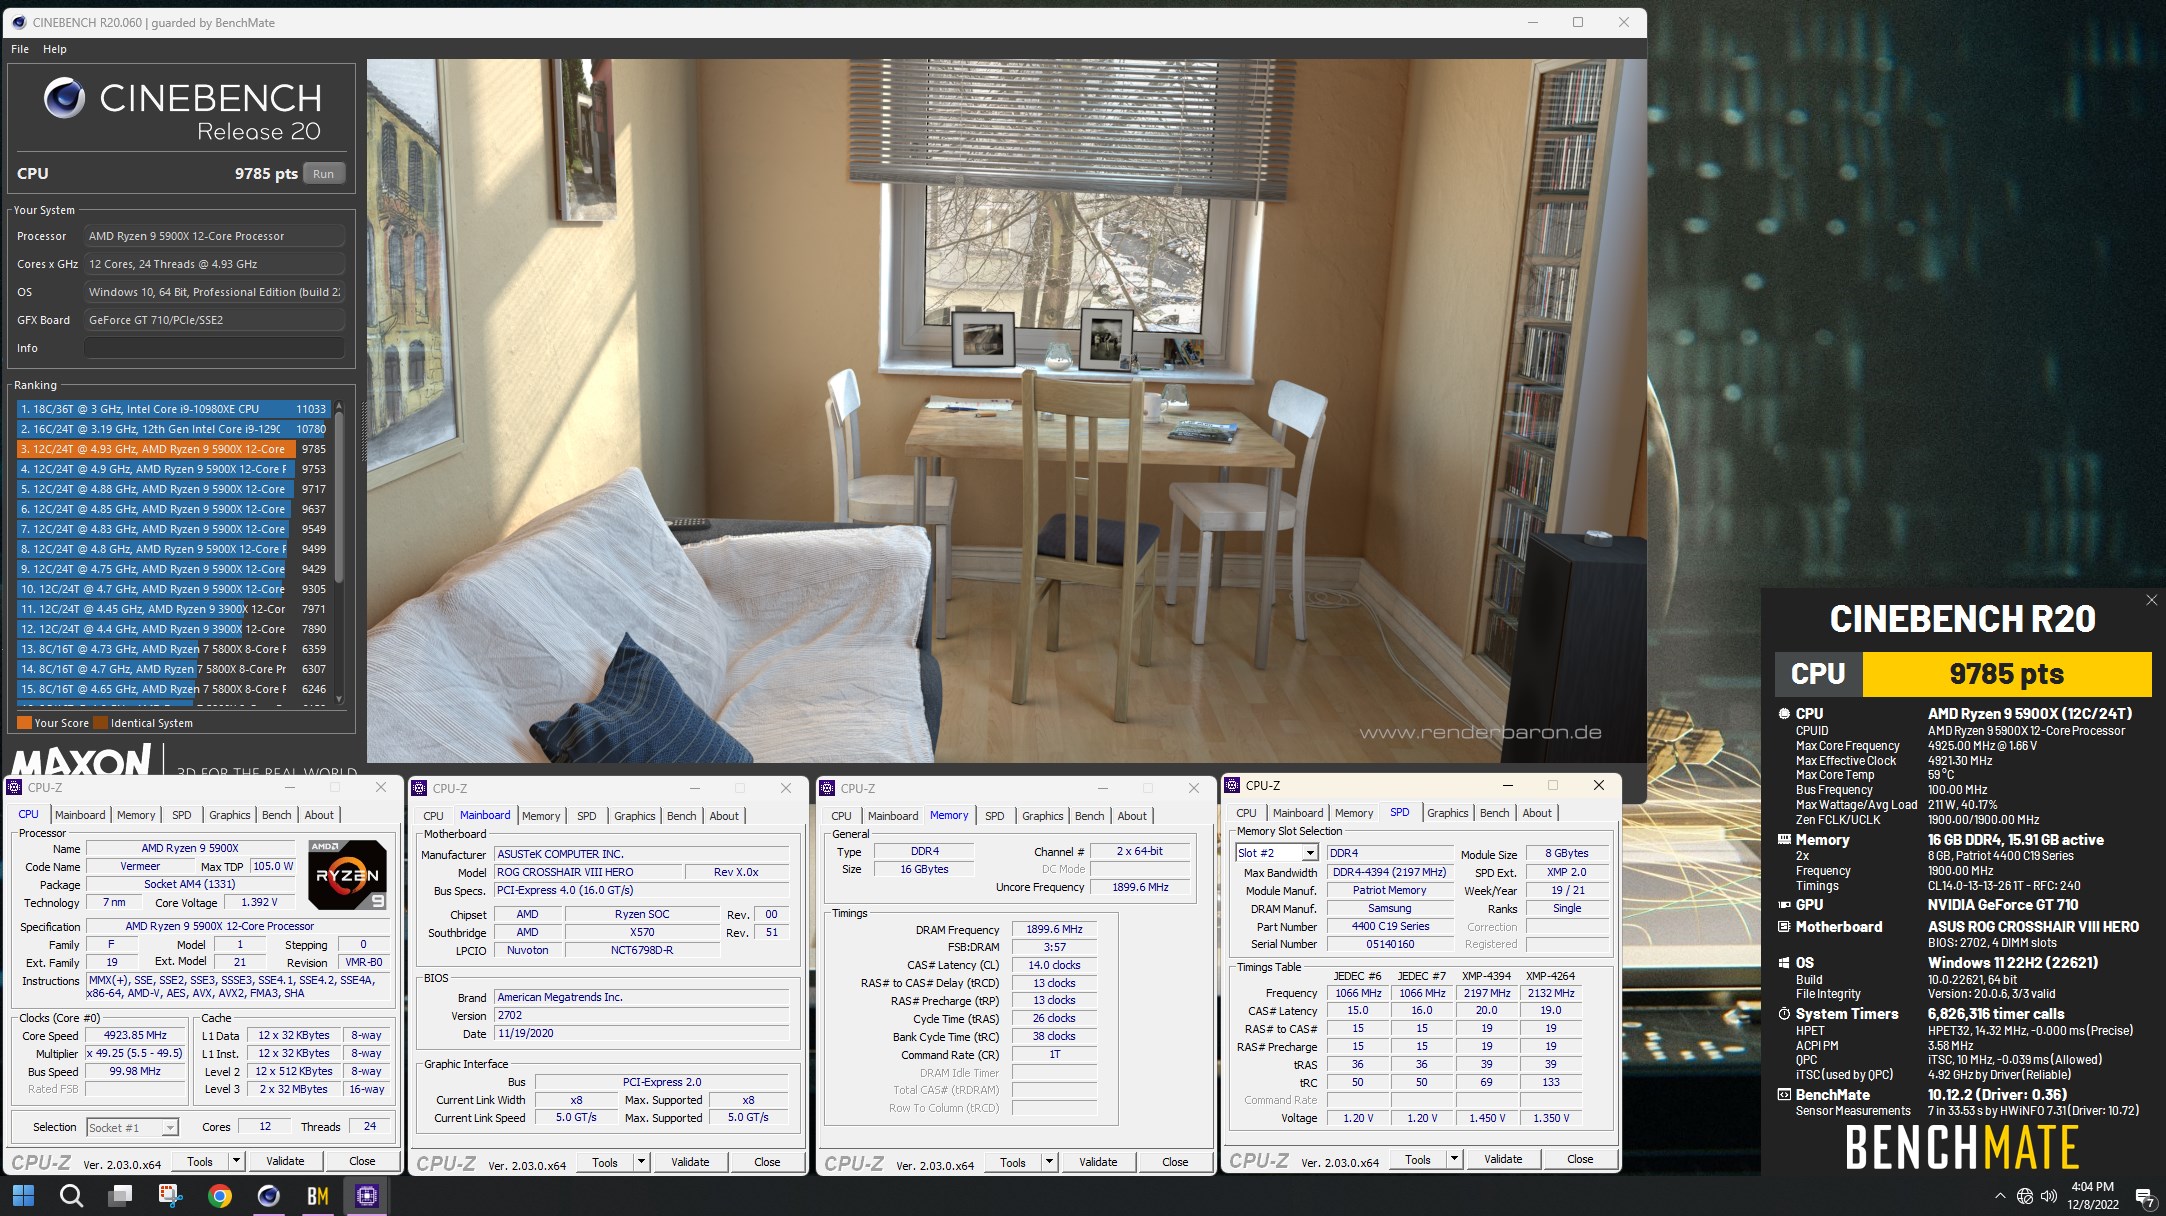Click the Cinebench title bar app icon

[x=17, y=22]
